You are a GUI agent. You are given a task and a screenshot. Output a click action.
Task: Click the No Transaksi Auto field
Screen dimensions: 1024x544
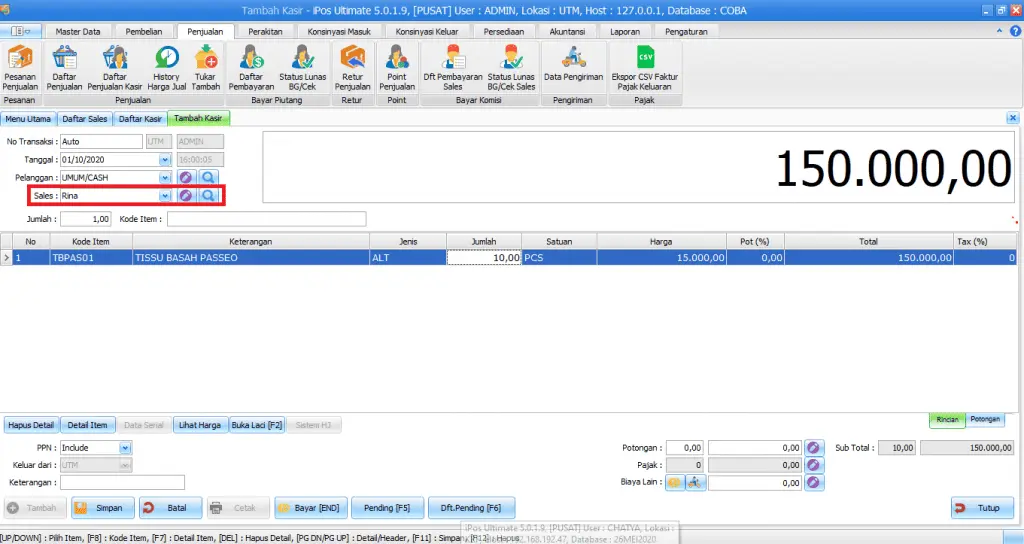[x=101, y=142]
